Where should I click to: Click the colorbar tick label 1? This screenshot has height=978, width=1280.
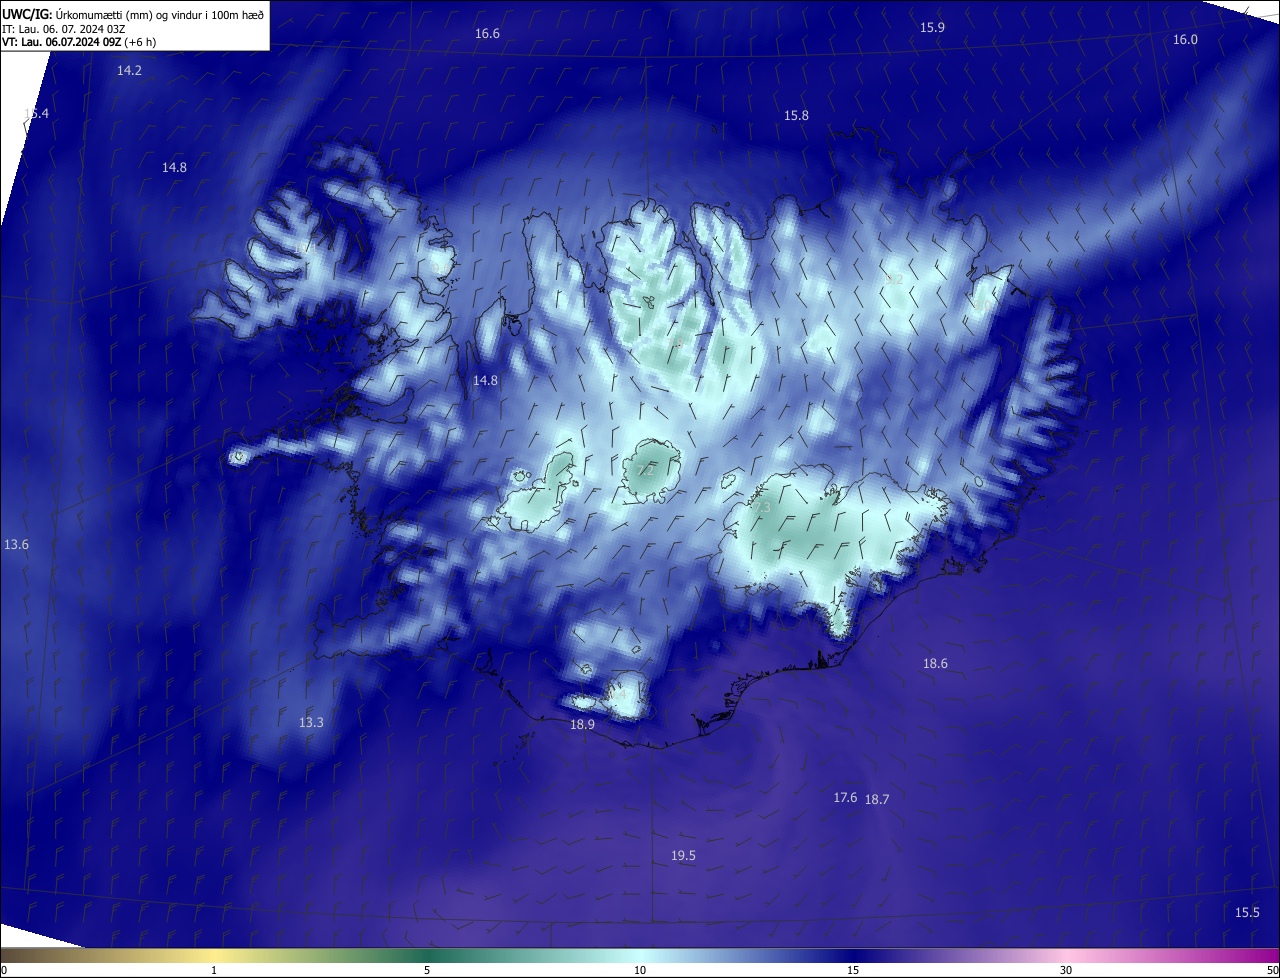[x=214, y=970]
